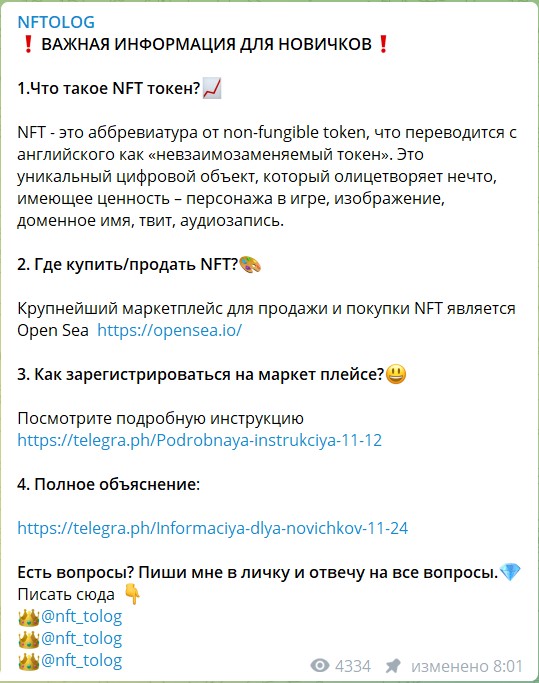Image resolution: width=539 pixels, height=683 pixels.
Task: Click the 4334 views count
Action: coord(353,666)
